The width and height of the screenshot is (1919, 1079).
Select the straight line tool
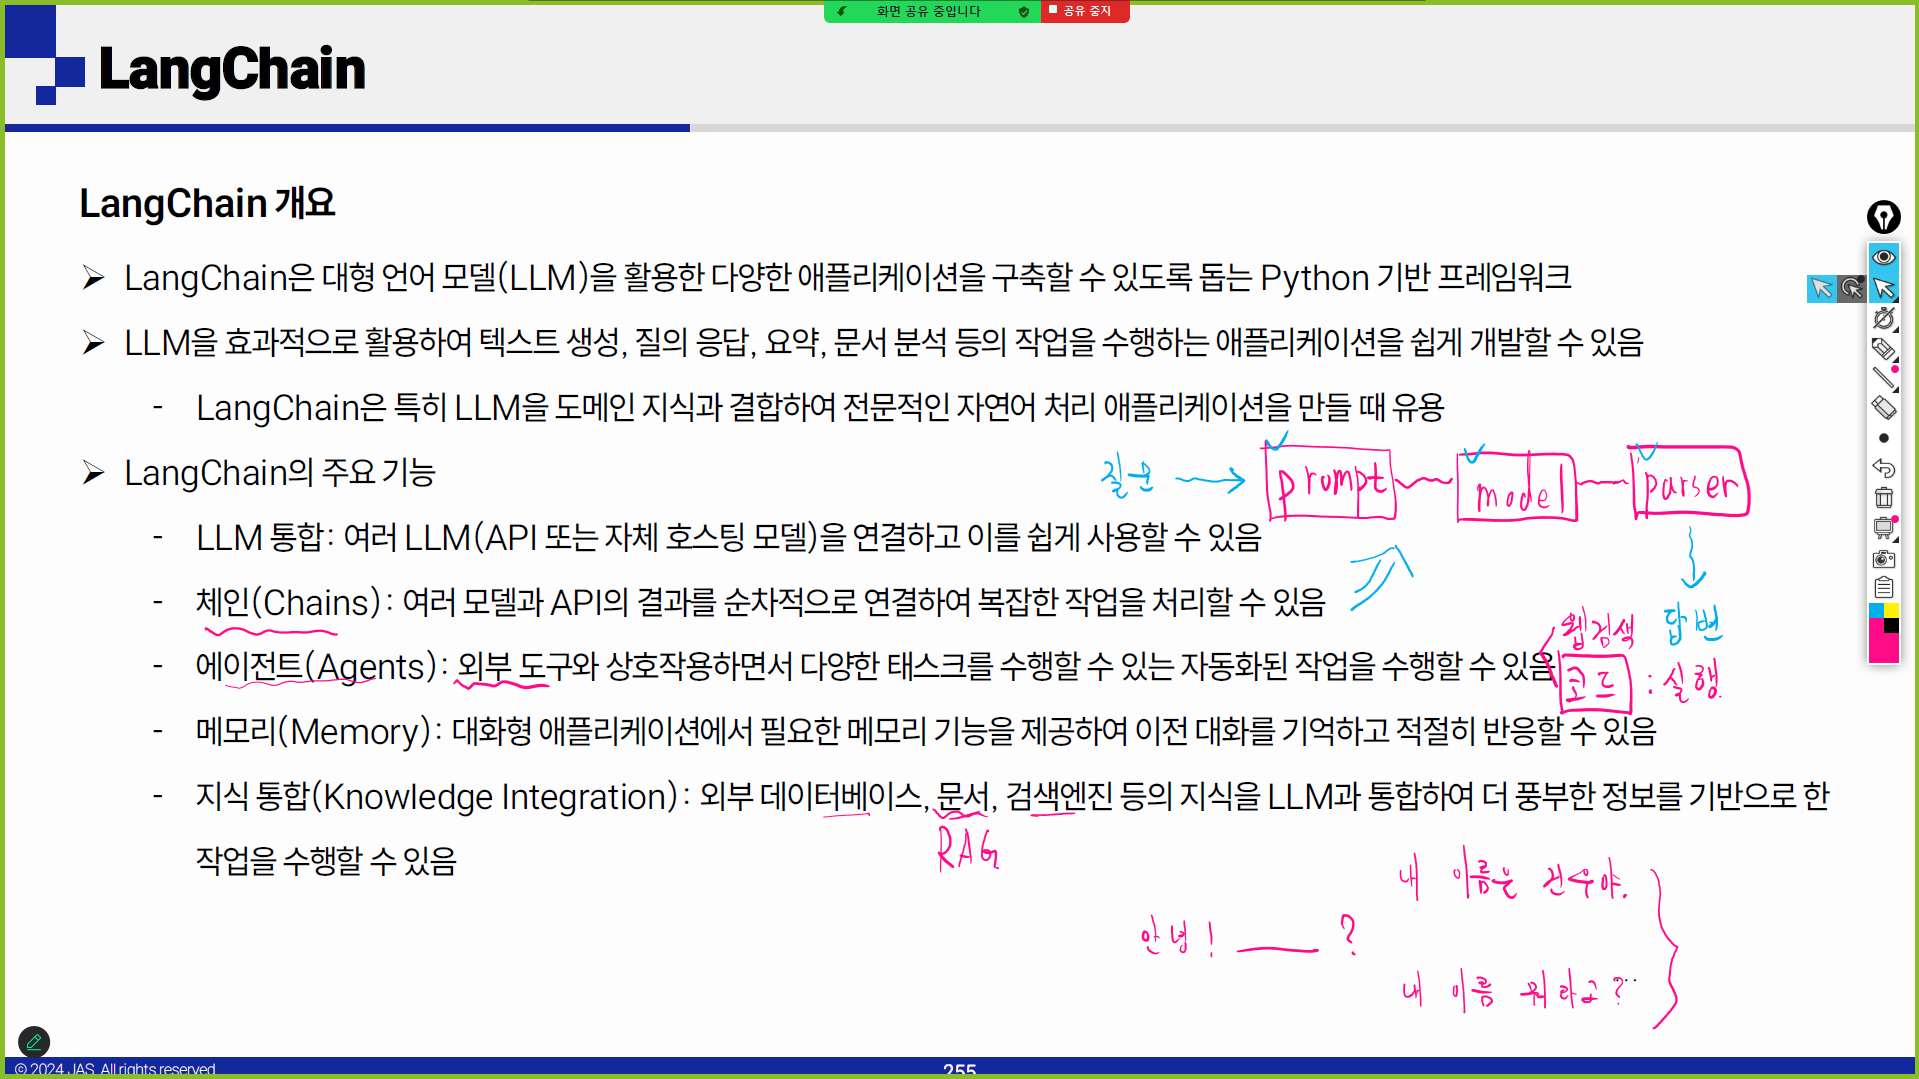point(1883,377)
